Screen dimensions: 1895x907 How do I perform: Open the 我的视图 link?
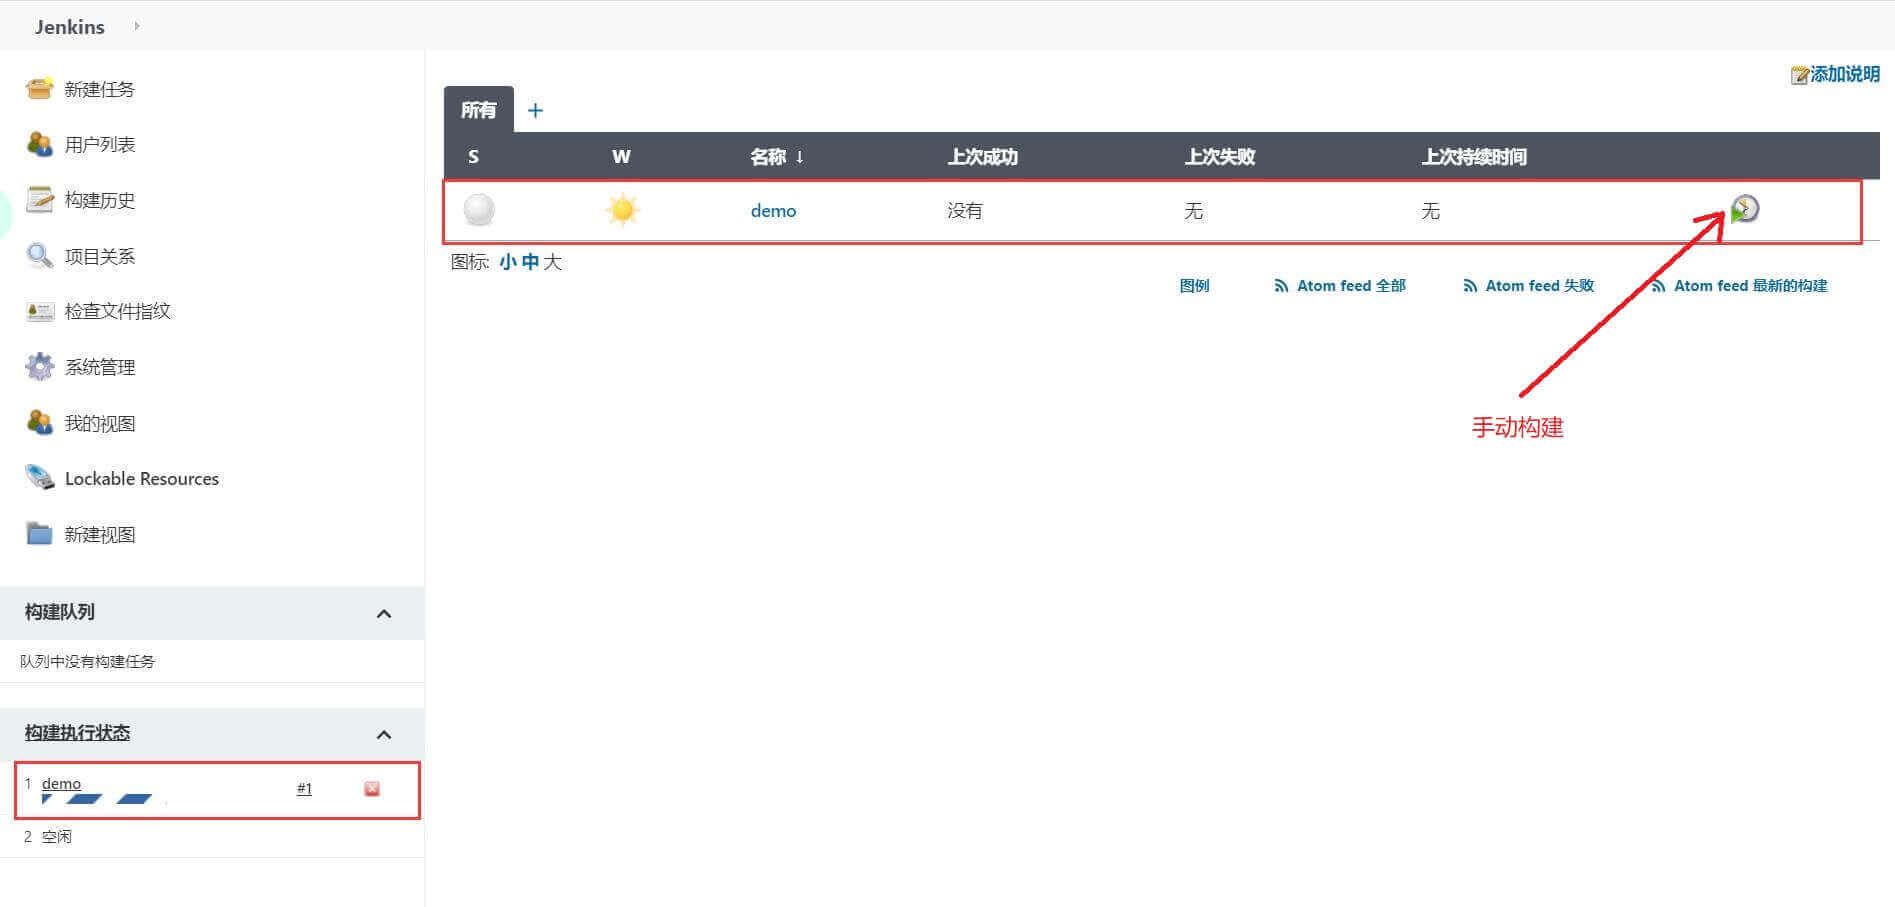[x=99, y=423]
